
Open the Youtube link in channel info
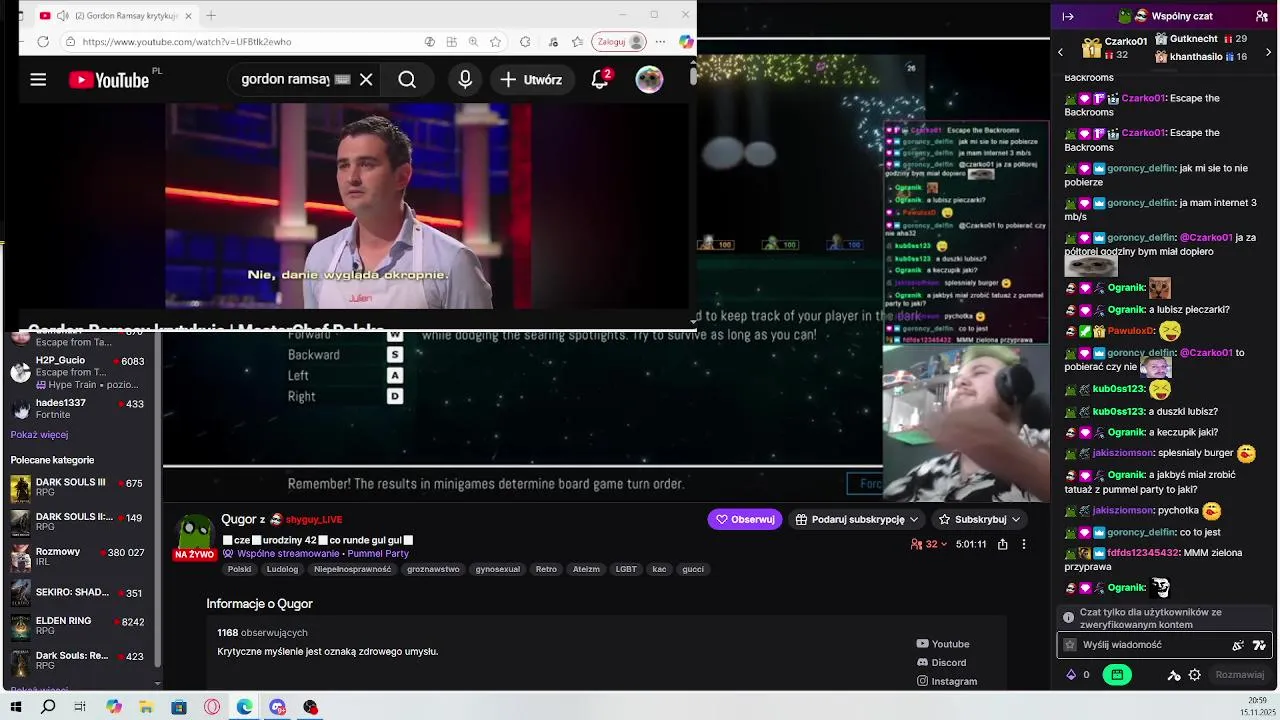943,644
